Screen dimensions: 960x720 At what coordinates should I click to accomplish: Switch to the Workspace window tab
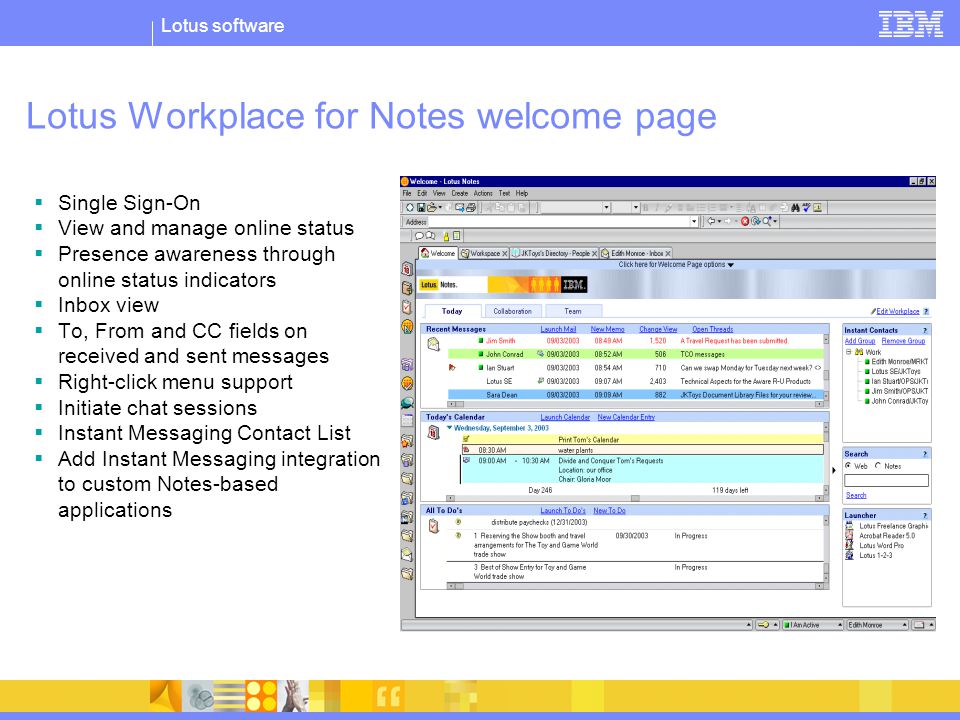[484, 253]
